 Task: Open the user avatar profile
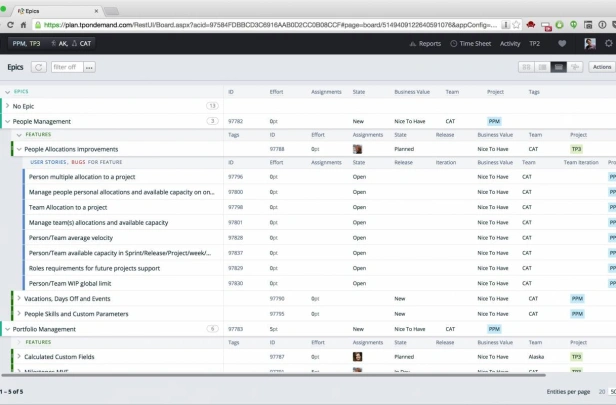[590, 43]
